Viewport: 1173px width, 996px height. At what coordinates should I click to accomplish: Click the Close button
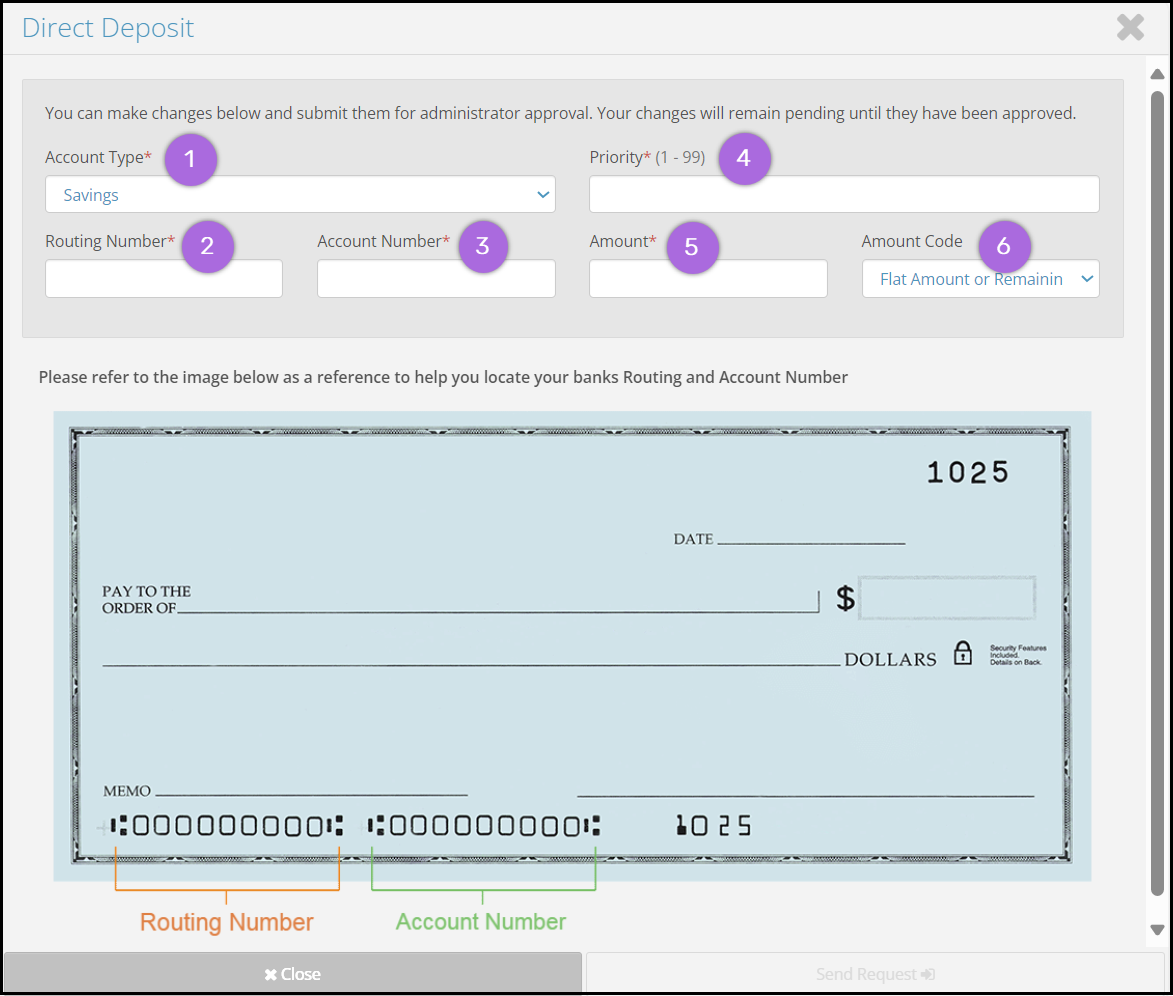click(x=293, y=973)
